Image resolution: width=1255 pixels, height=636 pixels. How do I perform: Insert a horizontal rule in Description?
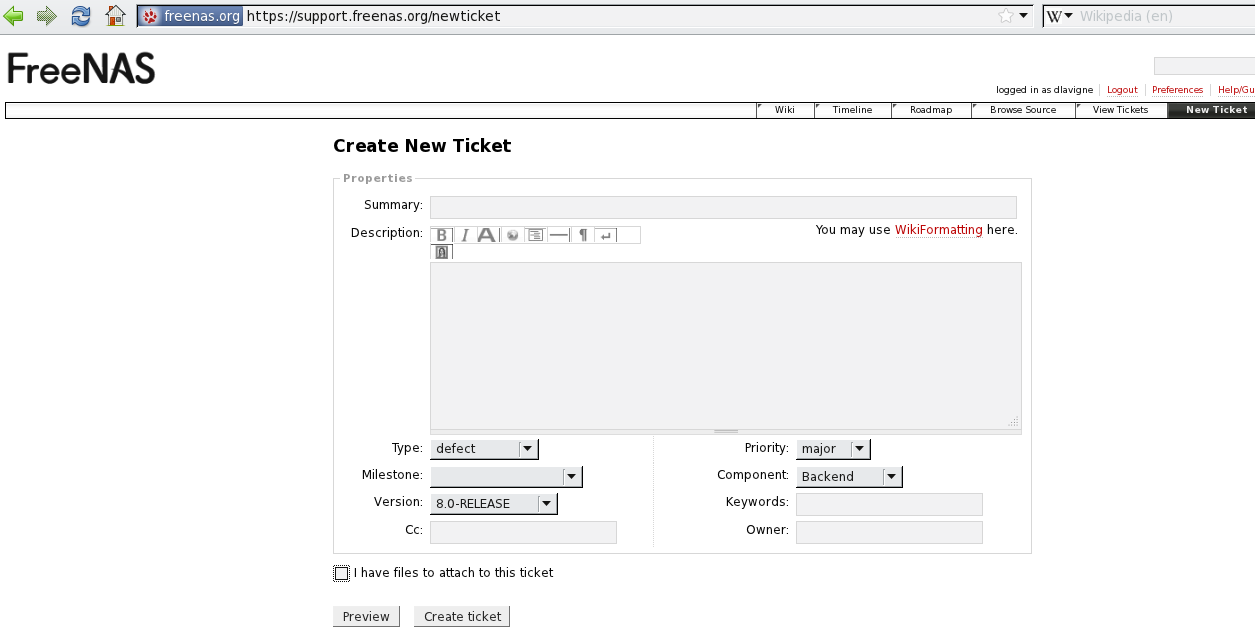click(x=558, y=235)
